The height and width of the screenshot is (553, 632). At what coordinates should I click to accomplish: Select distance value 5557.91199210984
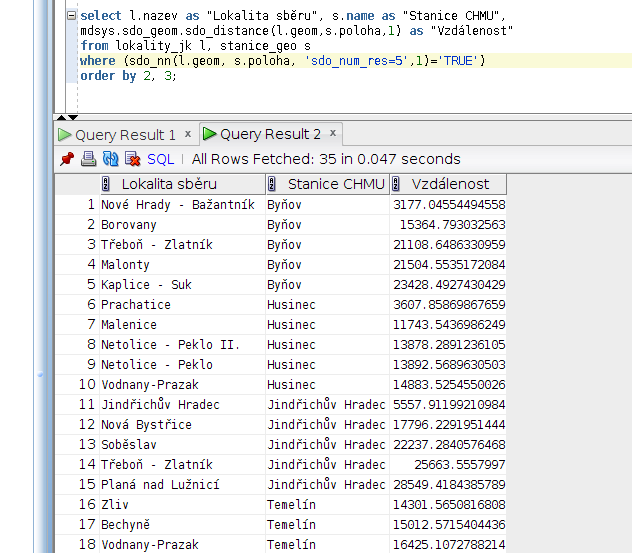[448, 405]
